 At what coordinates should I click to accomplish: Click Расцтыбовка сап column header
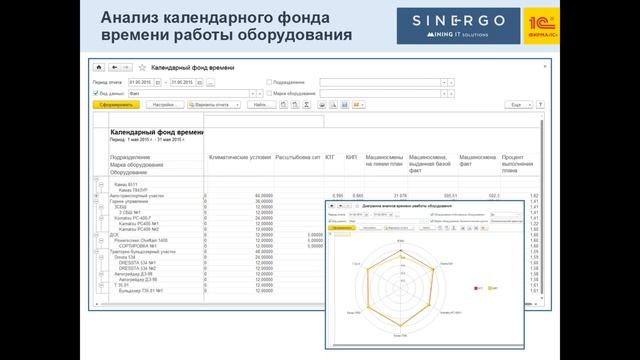tap(298, 157)
